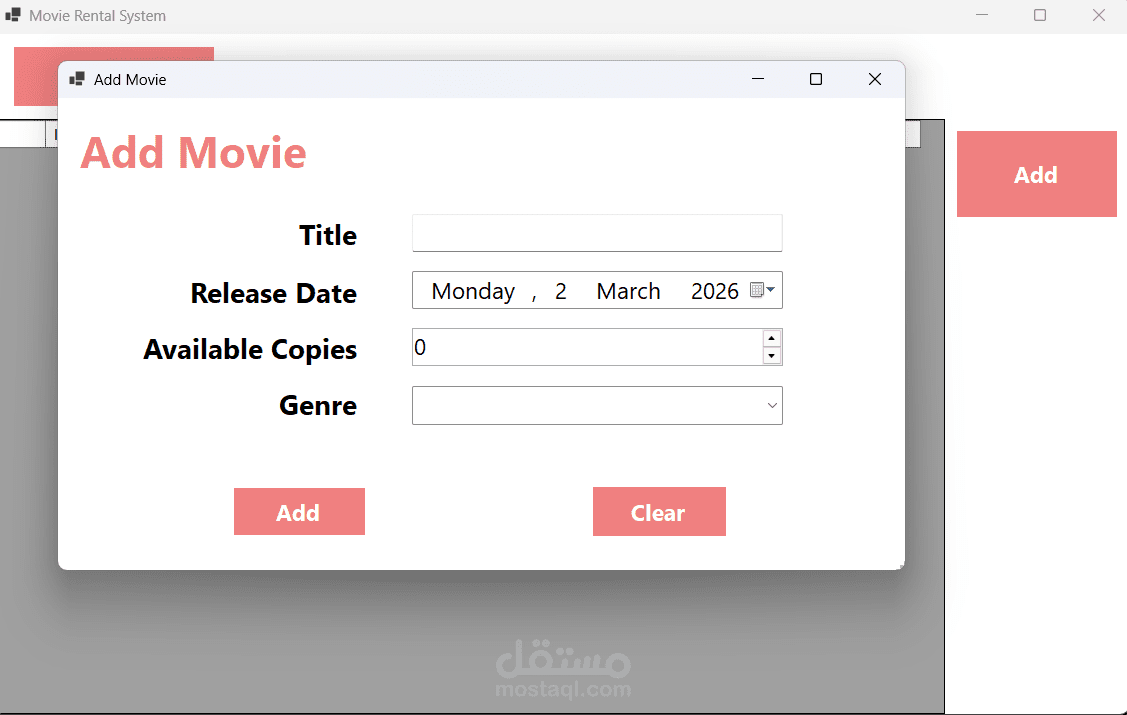
Task: Select the year 2026 in Release Date
Action: point(714,291)
